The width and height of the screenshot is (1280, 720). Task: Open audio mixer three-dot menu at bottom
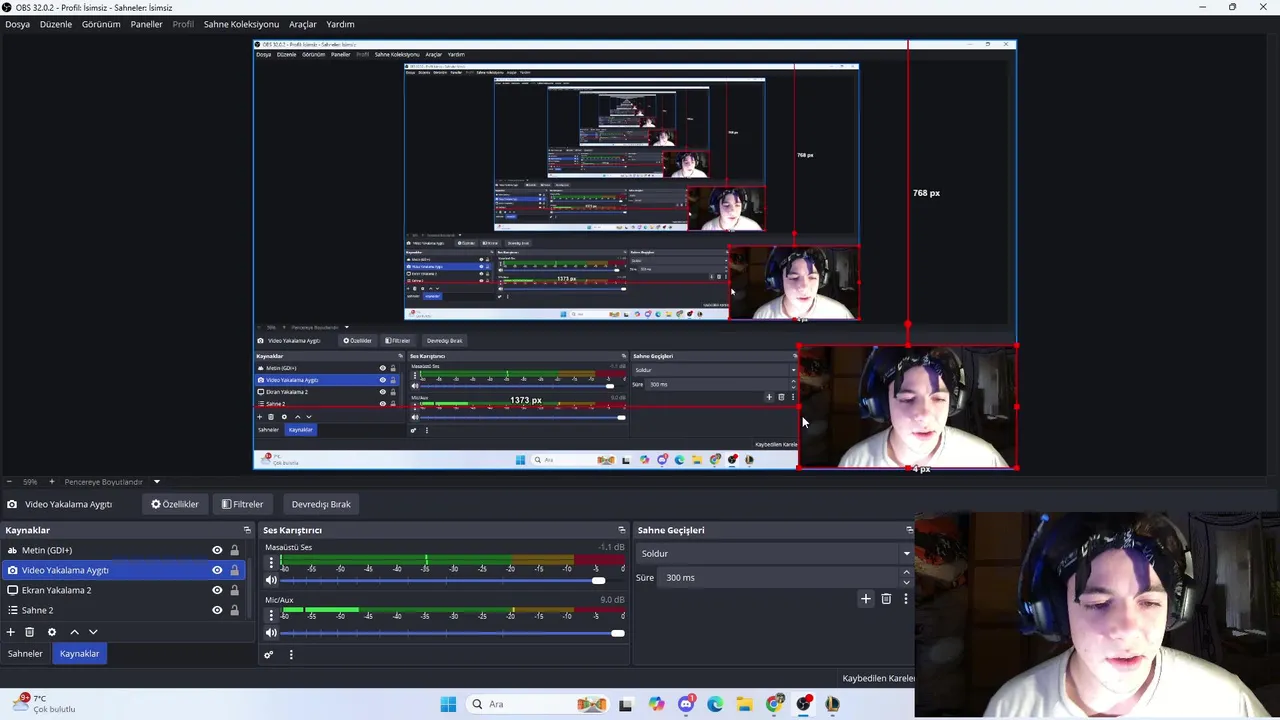pos(291,655)
